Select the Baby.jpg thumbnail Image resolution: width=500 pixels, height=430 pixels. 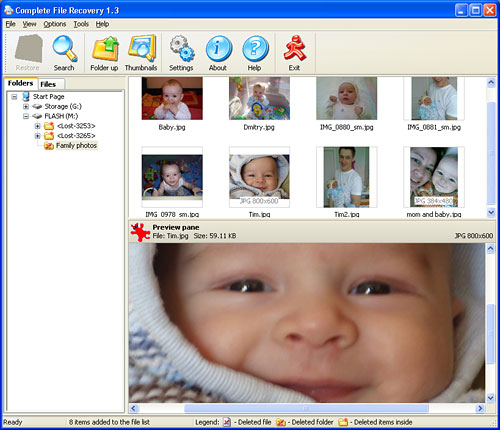point(172,98)
